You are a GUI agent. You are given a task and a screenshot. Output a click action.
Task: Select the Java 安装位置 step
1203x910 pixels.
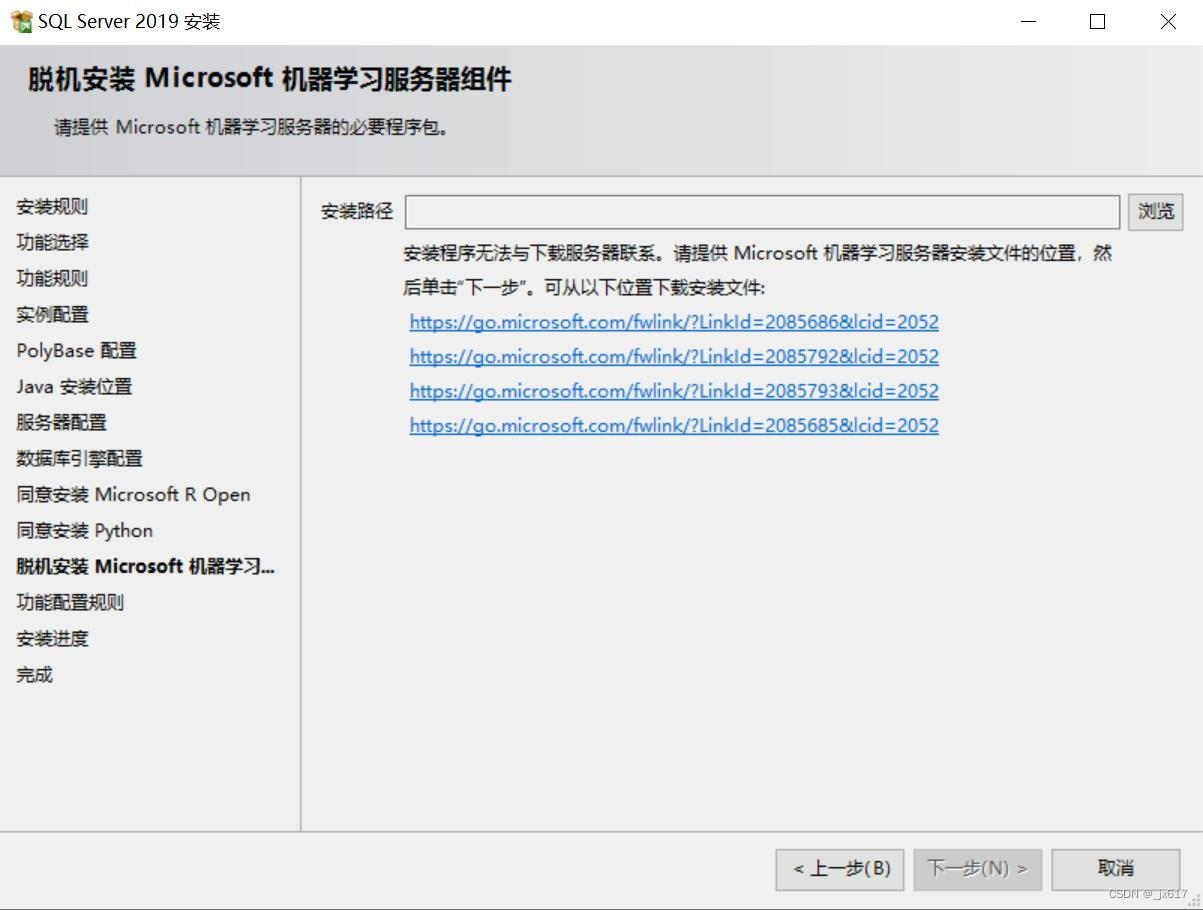click(74, 387)
